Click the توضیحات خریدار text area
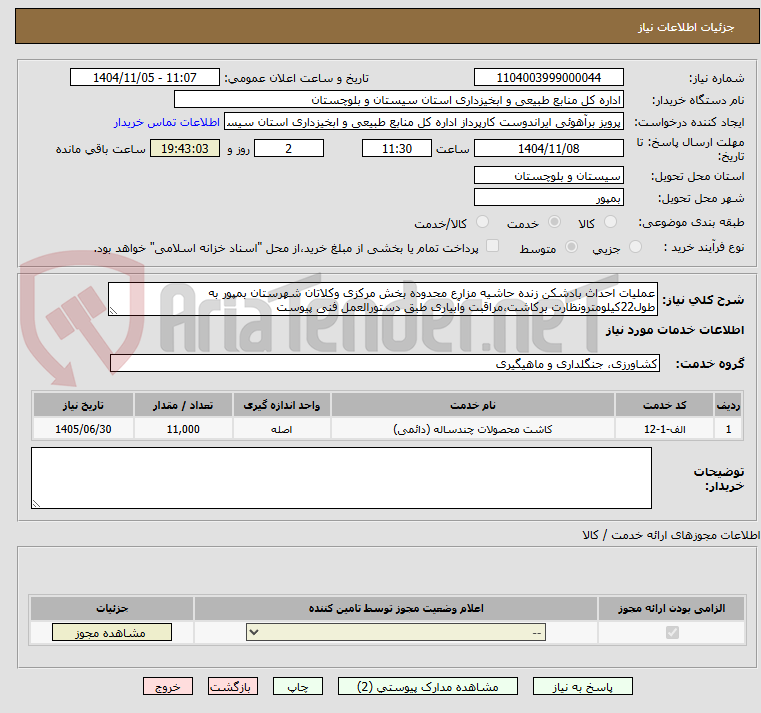The height and width of the screenshot is (713, 761). pyautogui.click(x=341, y=478)
